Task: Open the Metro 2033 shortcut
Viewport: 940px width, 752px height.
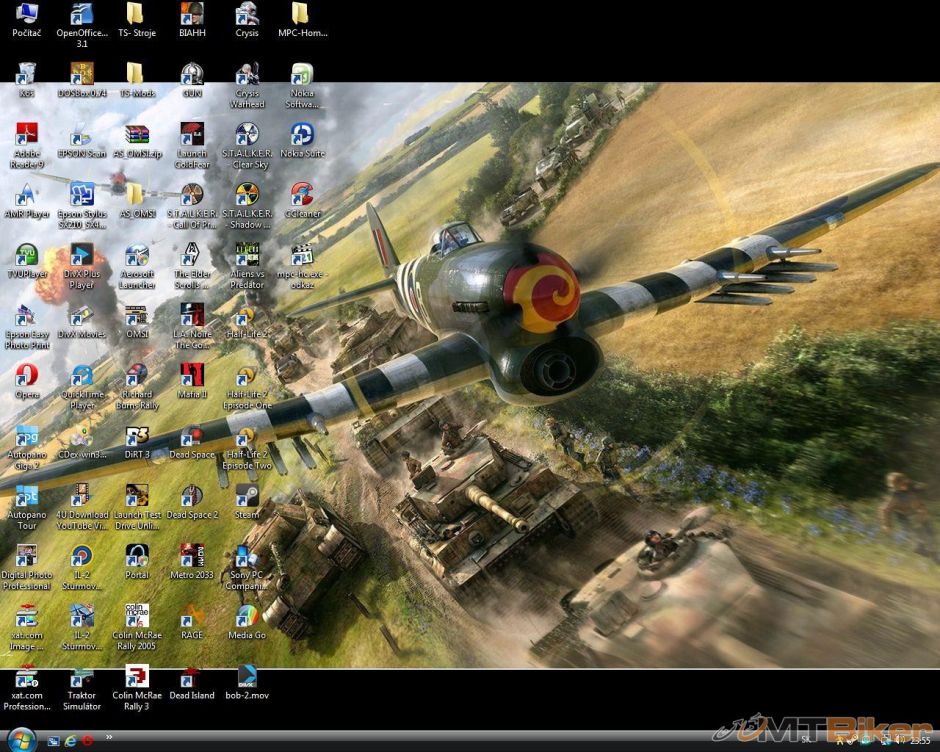Action: 192,557
